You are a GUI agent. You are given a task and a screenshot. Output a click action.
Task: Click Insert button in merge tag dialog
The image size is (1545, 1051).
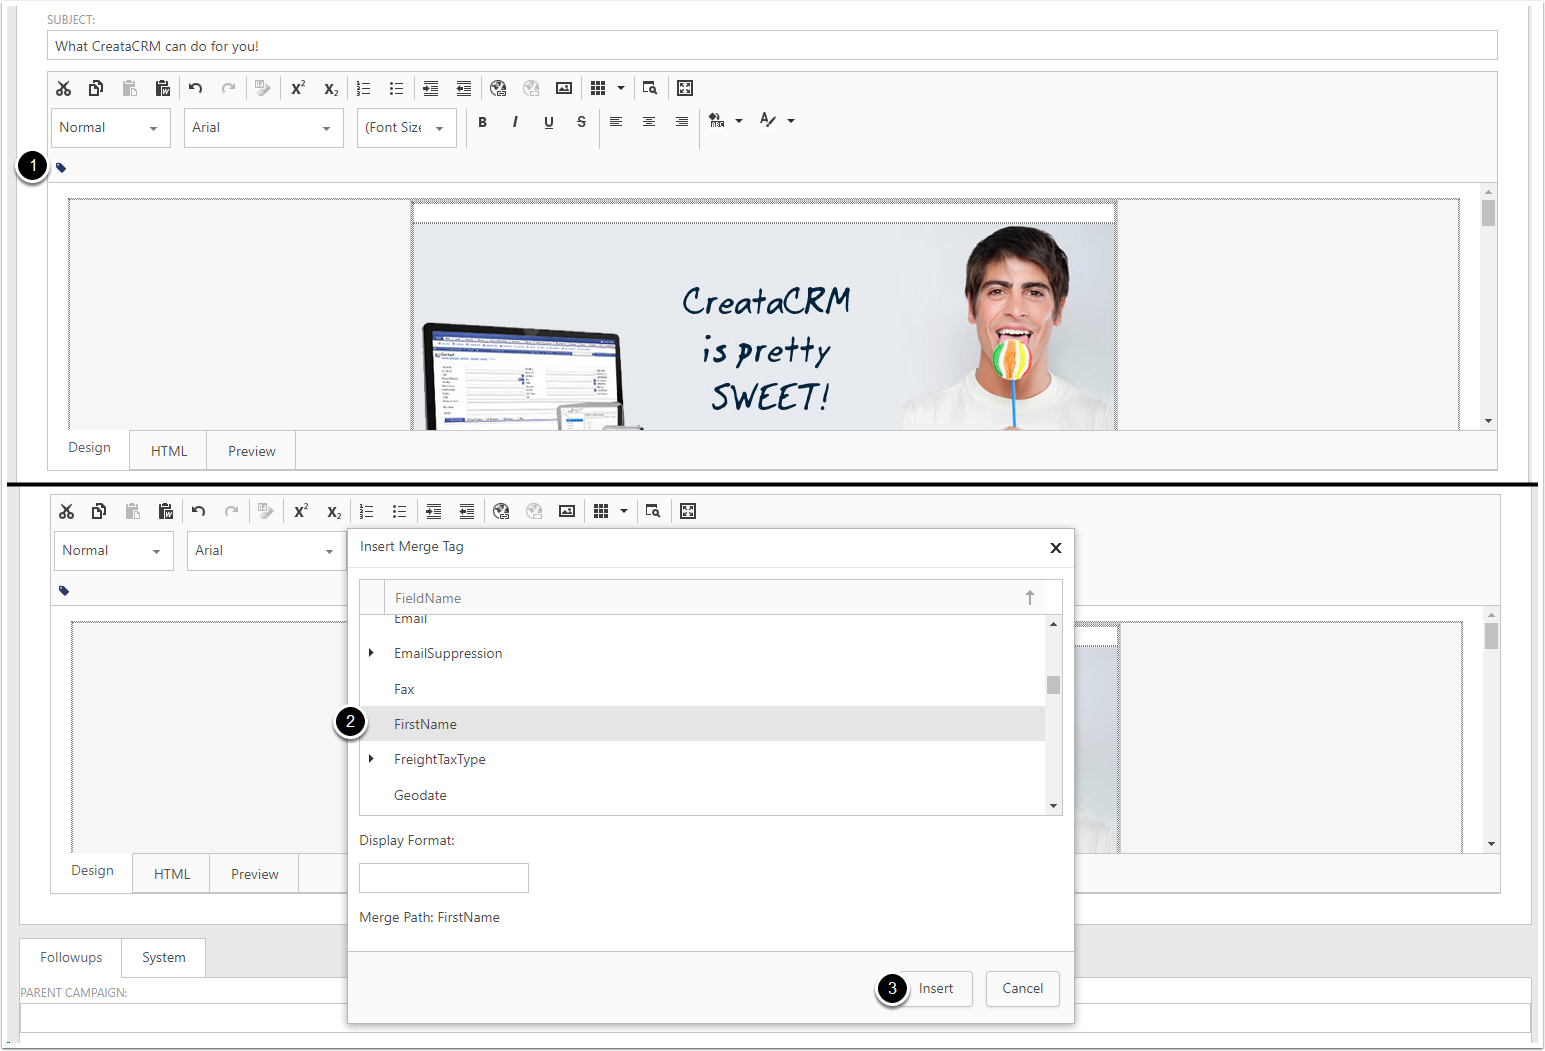[x=936, y=989]
